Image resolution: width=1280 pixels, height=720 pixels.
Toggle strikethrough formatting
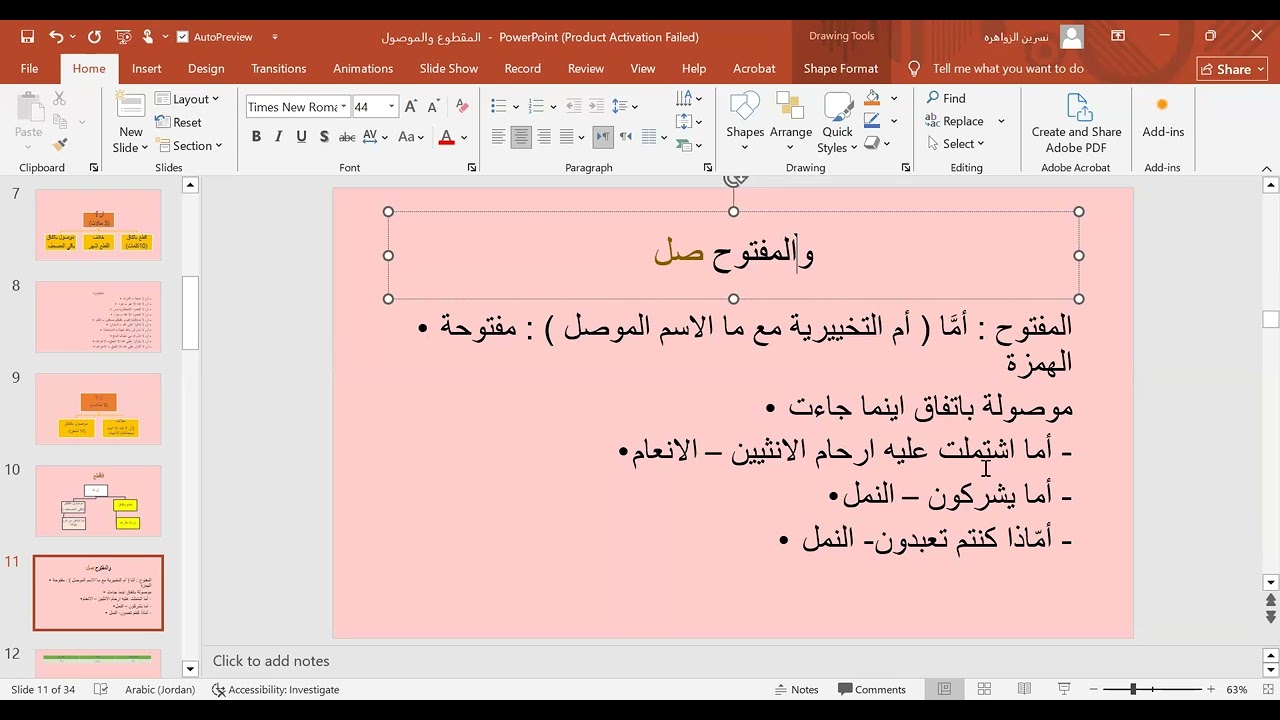coord(347,137)
